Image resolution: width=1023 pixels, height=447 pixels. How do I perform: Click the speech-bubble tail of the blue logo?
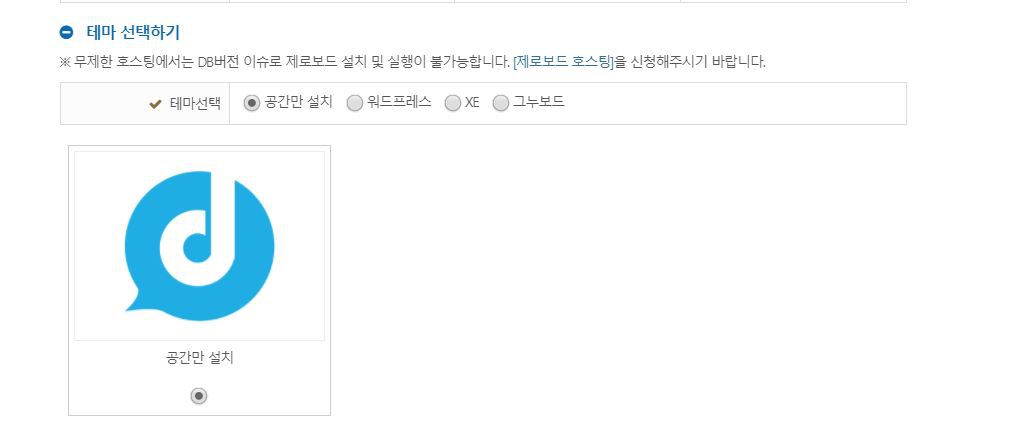tap(138, 301)
